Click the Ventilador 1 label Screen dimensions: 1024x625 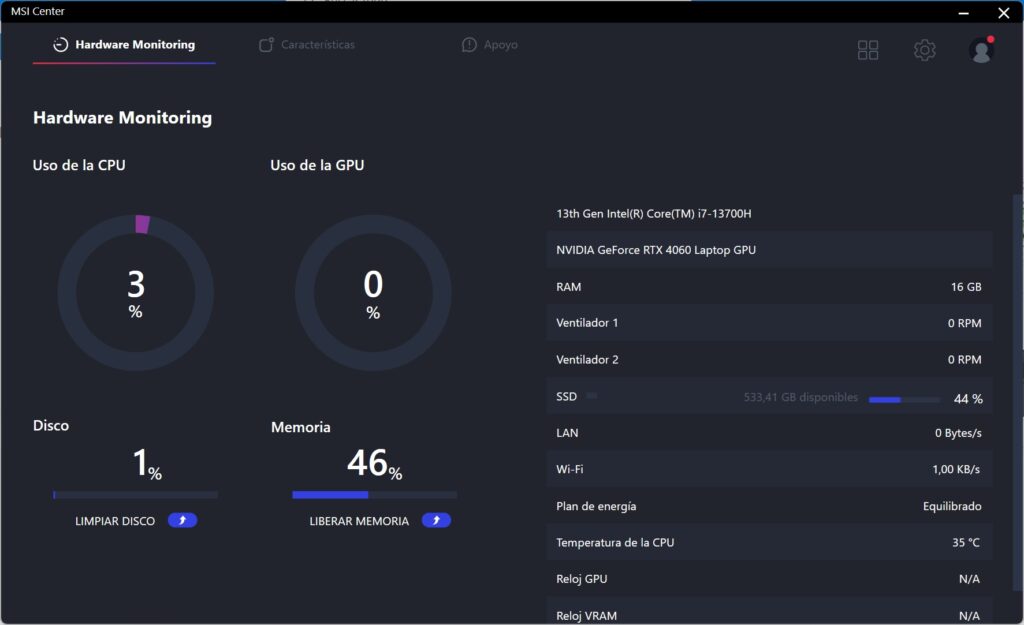coord(587,323)
